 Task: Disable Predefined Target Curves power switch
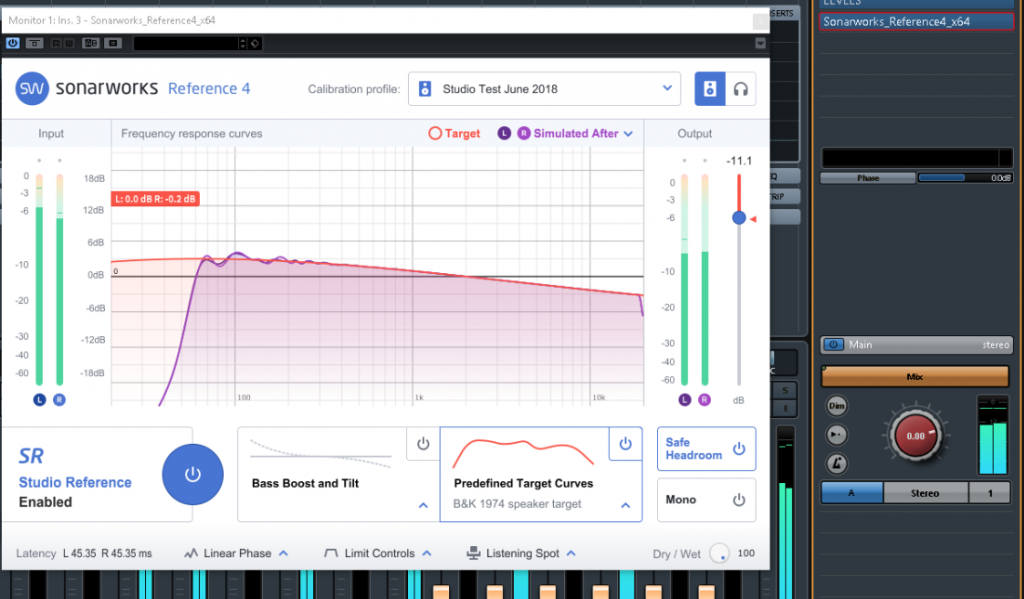click(x=625, y=444)
